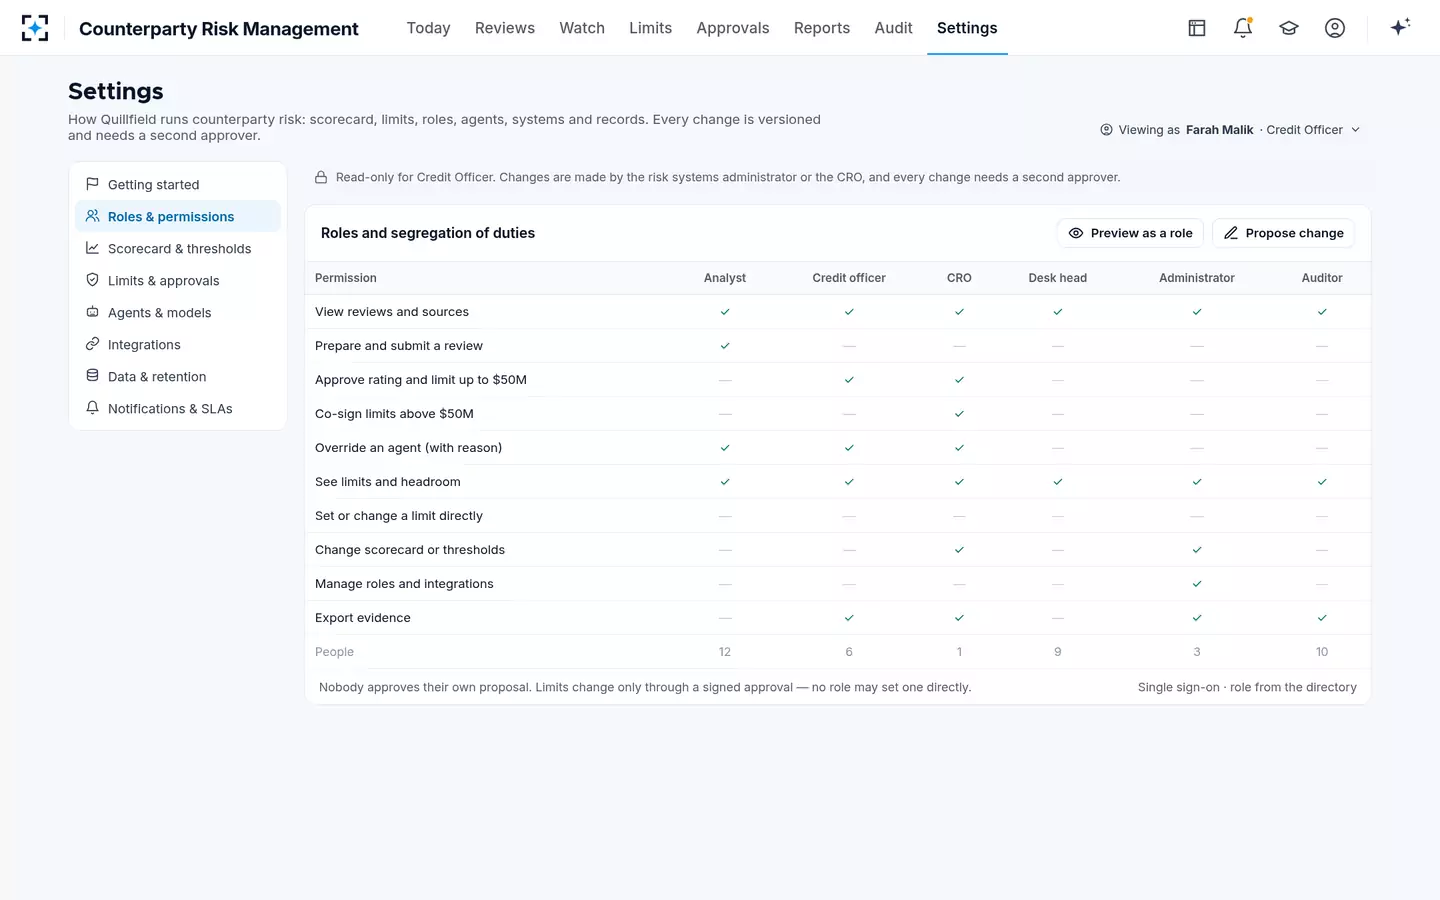Open the layout panel icon in header

pyautogui.click(x=1197, y=28)
